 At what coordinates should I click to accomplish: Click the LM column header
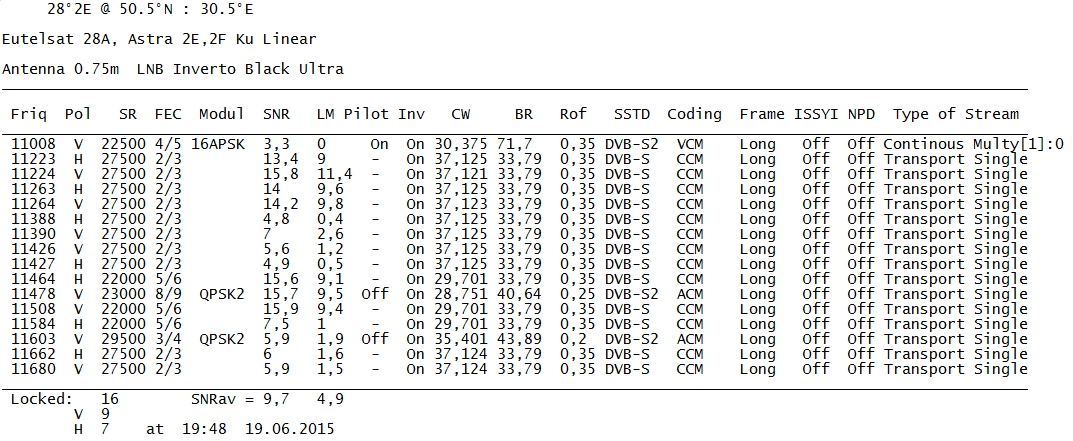(x=326, y=114)
